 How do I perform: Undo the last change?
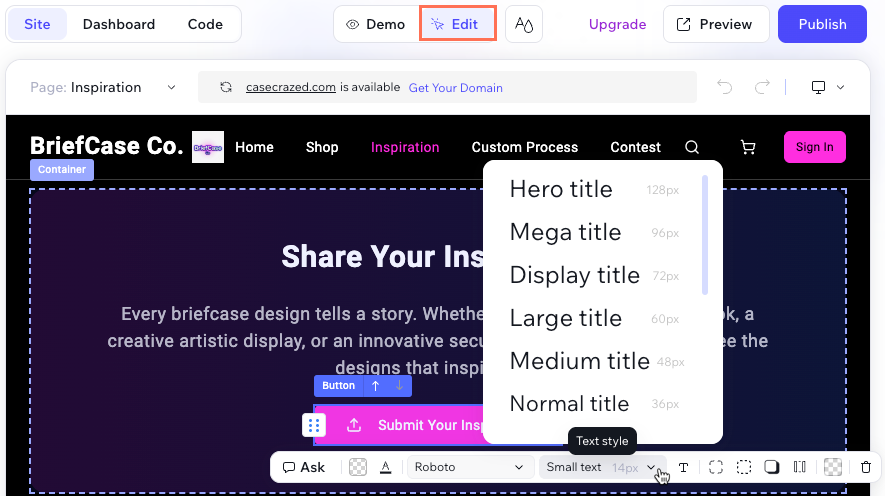pos(725,87)
